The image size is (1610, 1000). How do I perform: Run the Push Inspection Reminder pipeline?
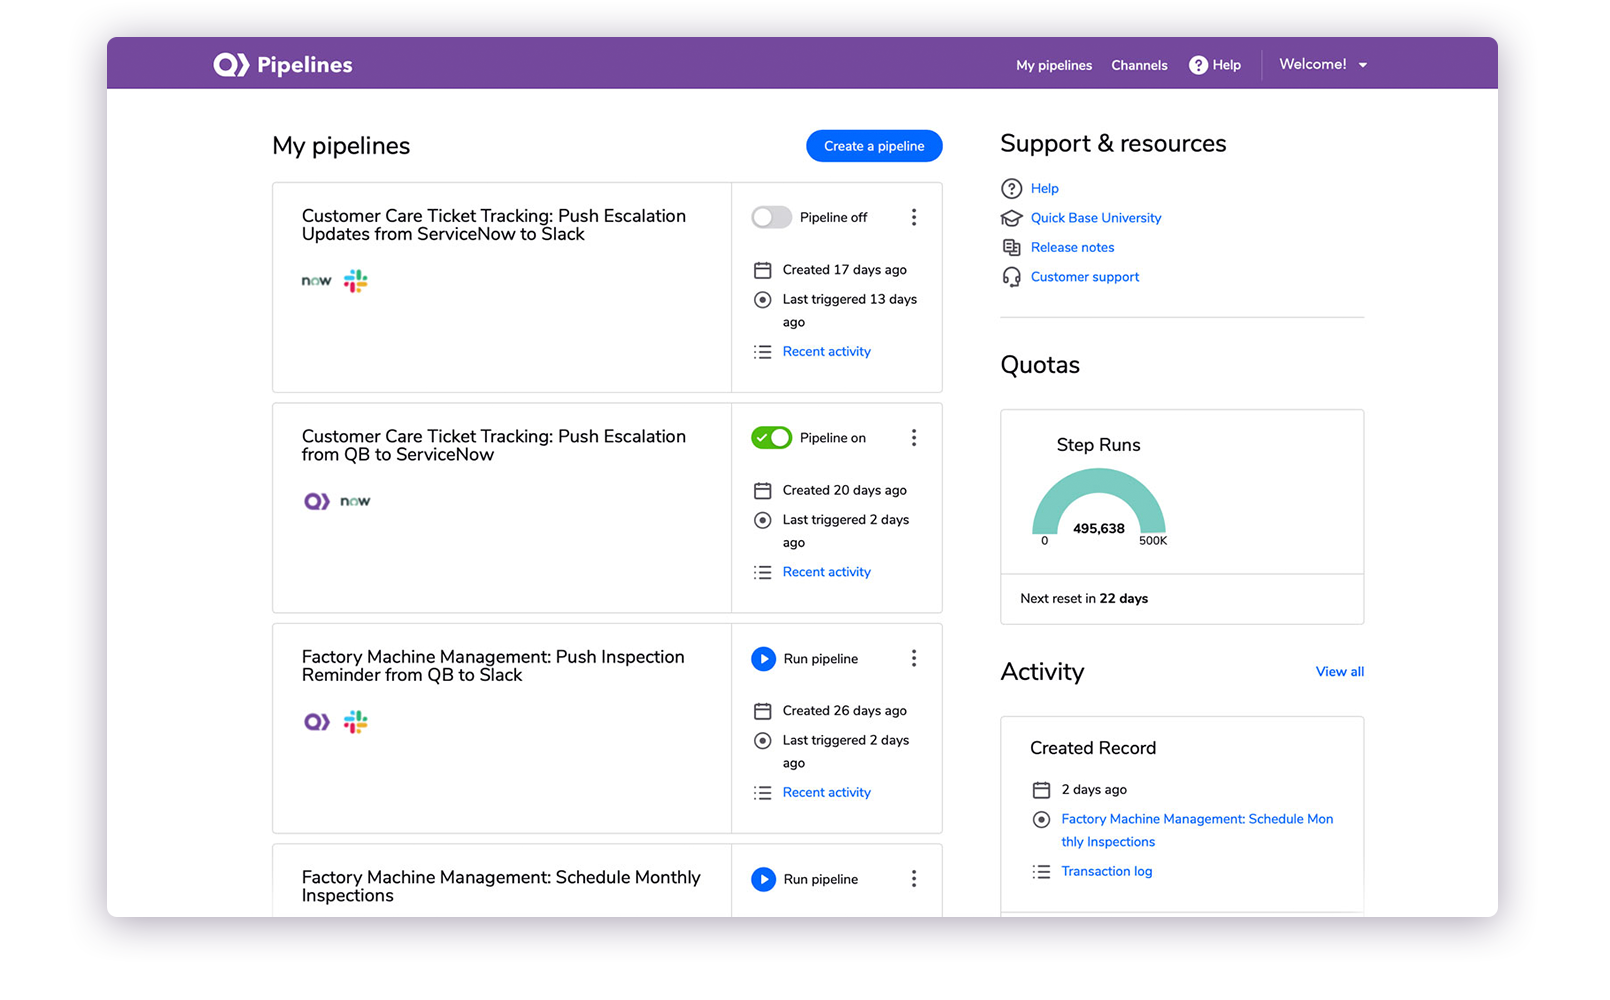pyautogui.click(x=763, y=658)
